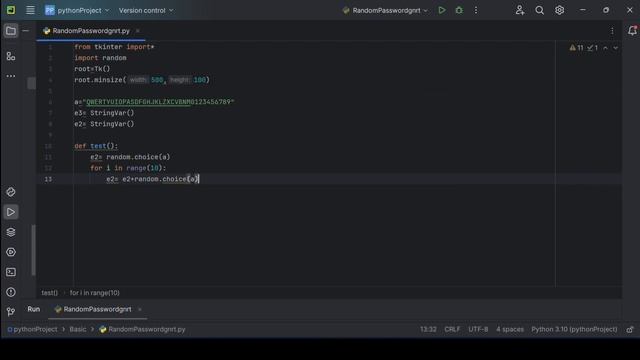Open the Project tool window folder icon

pos(11,31)
